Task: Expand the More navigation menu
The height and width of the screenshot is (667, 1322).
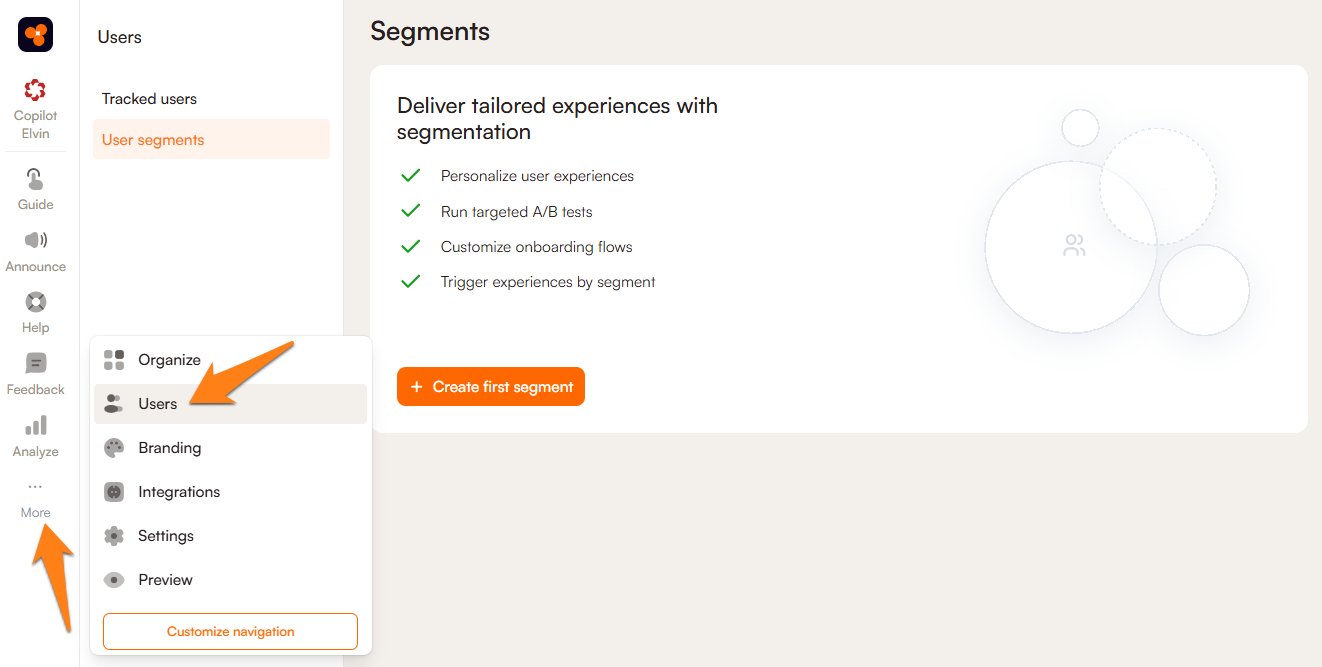Action: click(35, 498)
